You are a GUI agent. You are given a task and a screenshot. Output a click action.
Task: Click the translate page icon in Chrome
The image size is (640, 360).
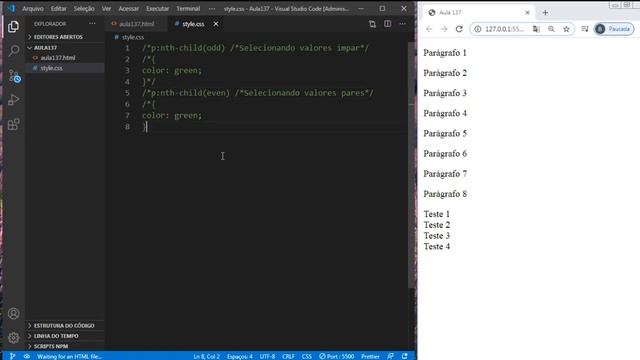[536, 29]
